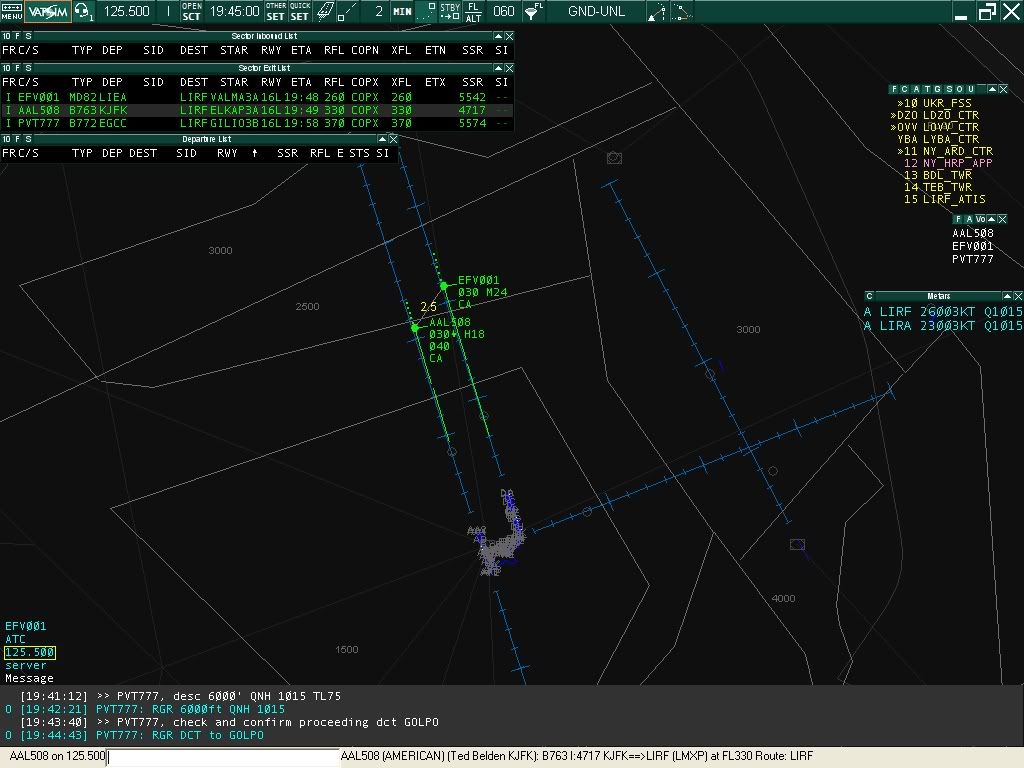The image size is (1024, 768).
Task: Click the FL altitude filter funnel icon
Action: point(534,11)
